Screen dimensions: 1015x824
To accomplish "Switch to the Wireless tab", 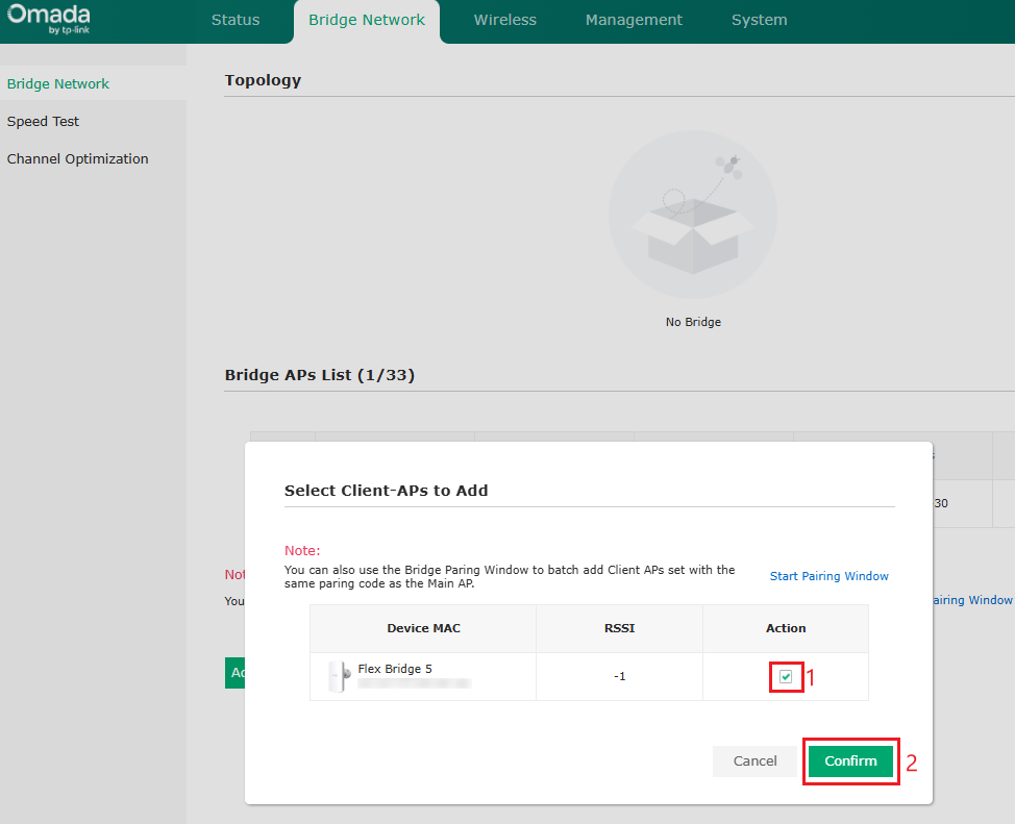I will pyautogui.click(x=505, y=20).
